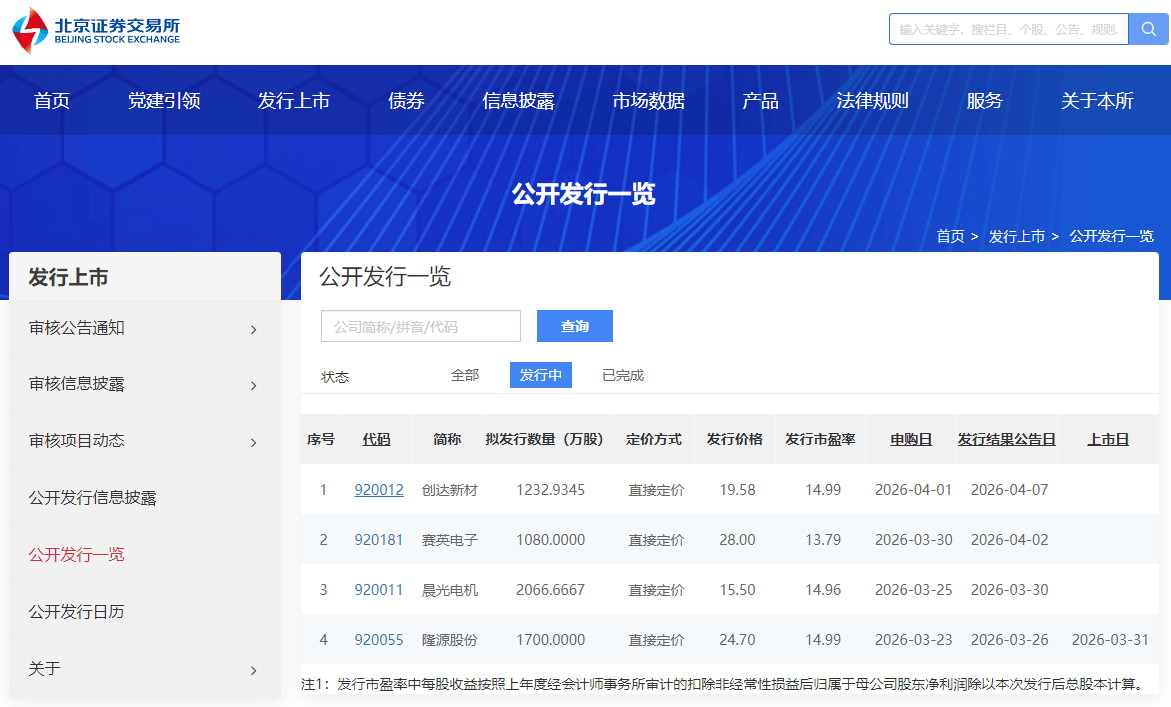The height and width of the screenshot is (707, 1171).
Task: Sort table by 申购日 column header
Action: click(x=911, y=439)
